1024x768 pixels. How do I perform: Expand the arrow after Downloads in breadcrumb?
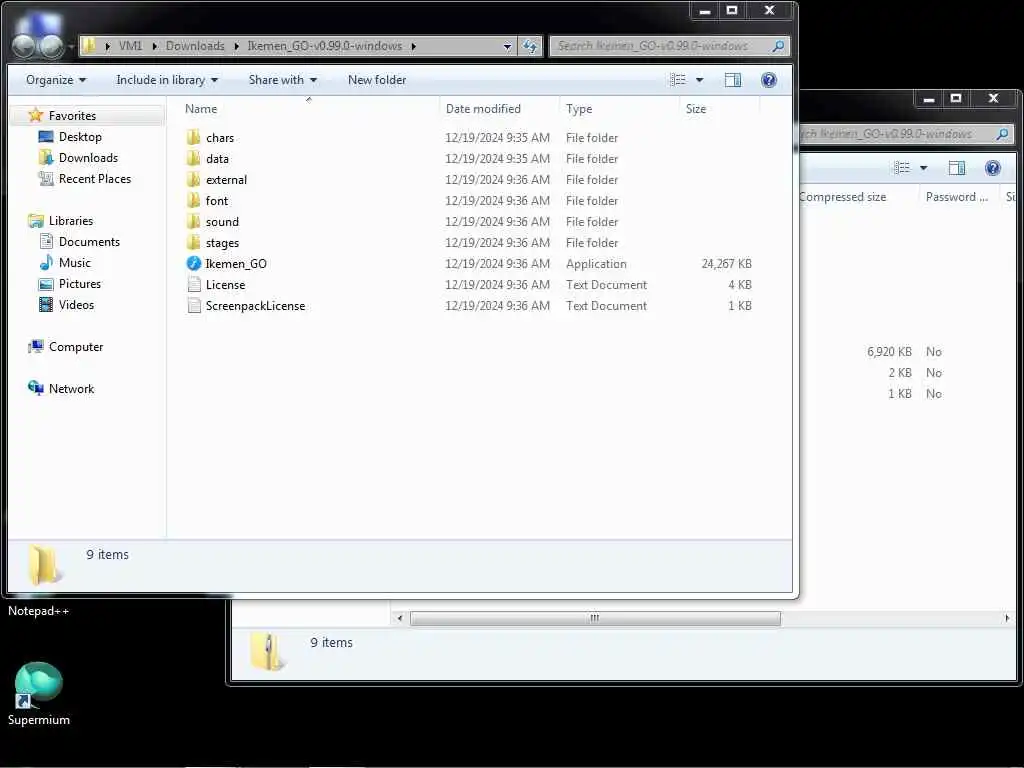point(236,46)
